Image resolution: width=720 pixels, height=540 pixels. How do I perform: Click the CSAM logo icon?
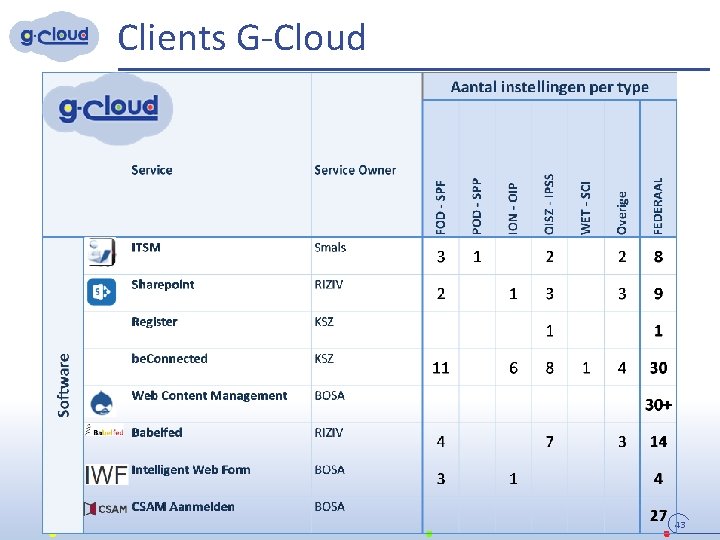coord(106,509)
